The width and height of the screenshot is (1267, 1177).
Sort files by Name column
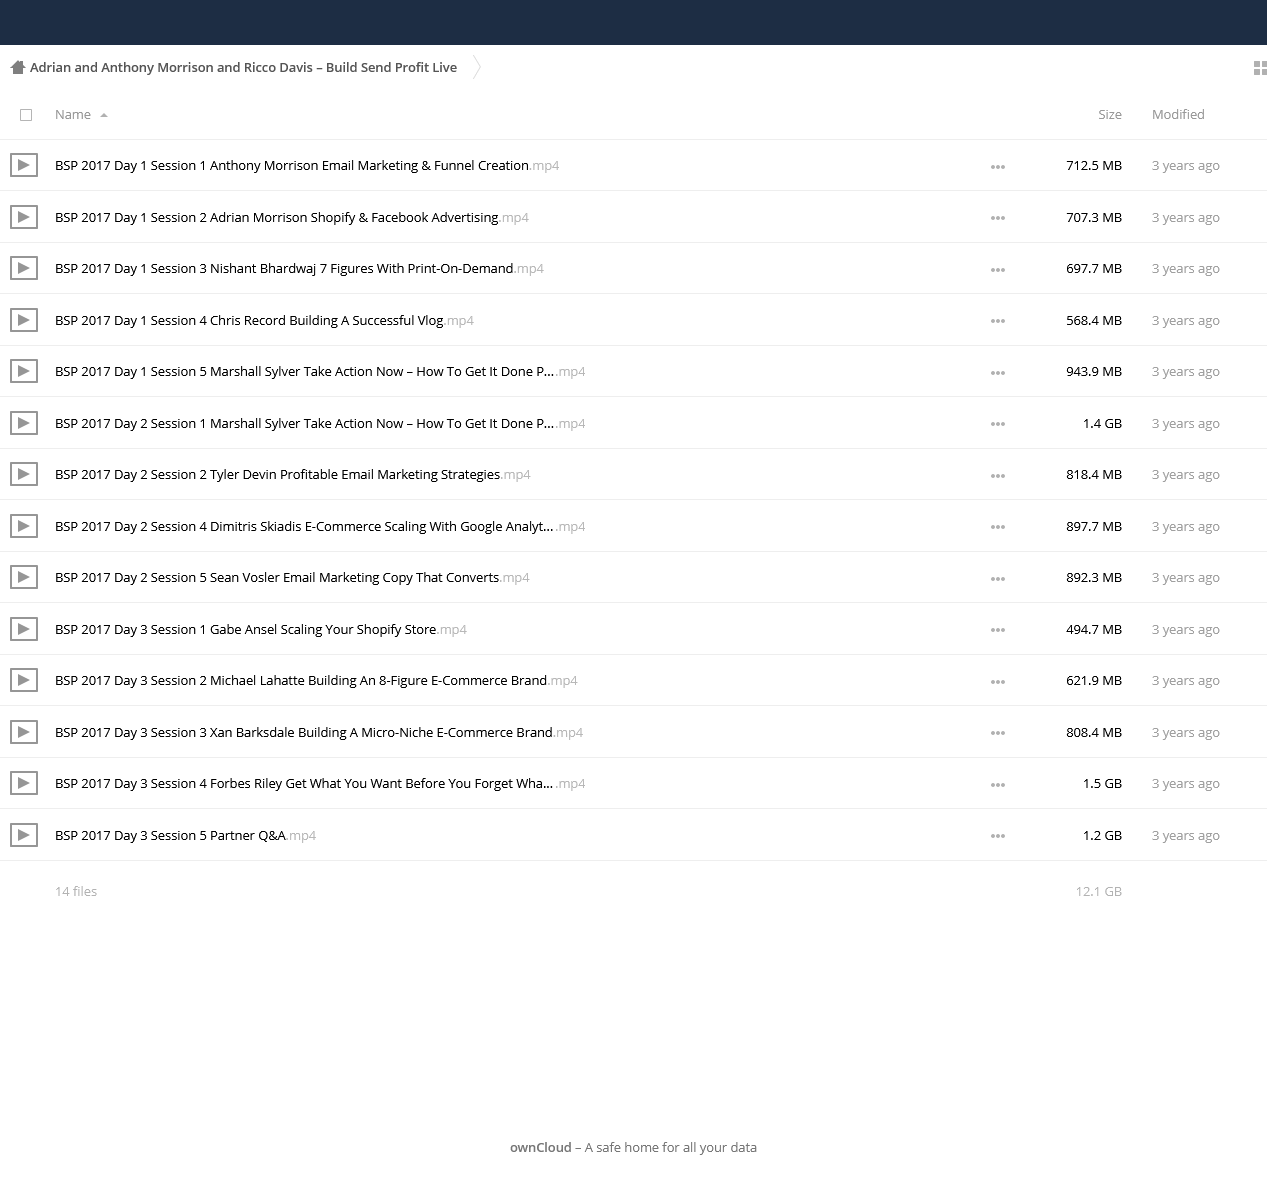[x=73, y=115]
